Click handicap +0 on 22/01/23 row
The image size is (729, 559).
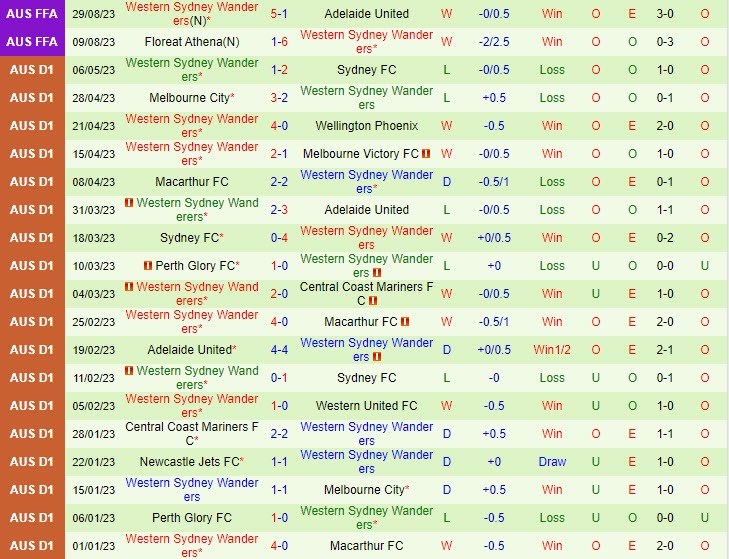[x=494, y=462]
